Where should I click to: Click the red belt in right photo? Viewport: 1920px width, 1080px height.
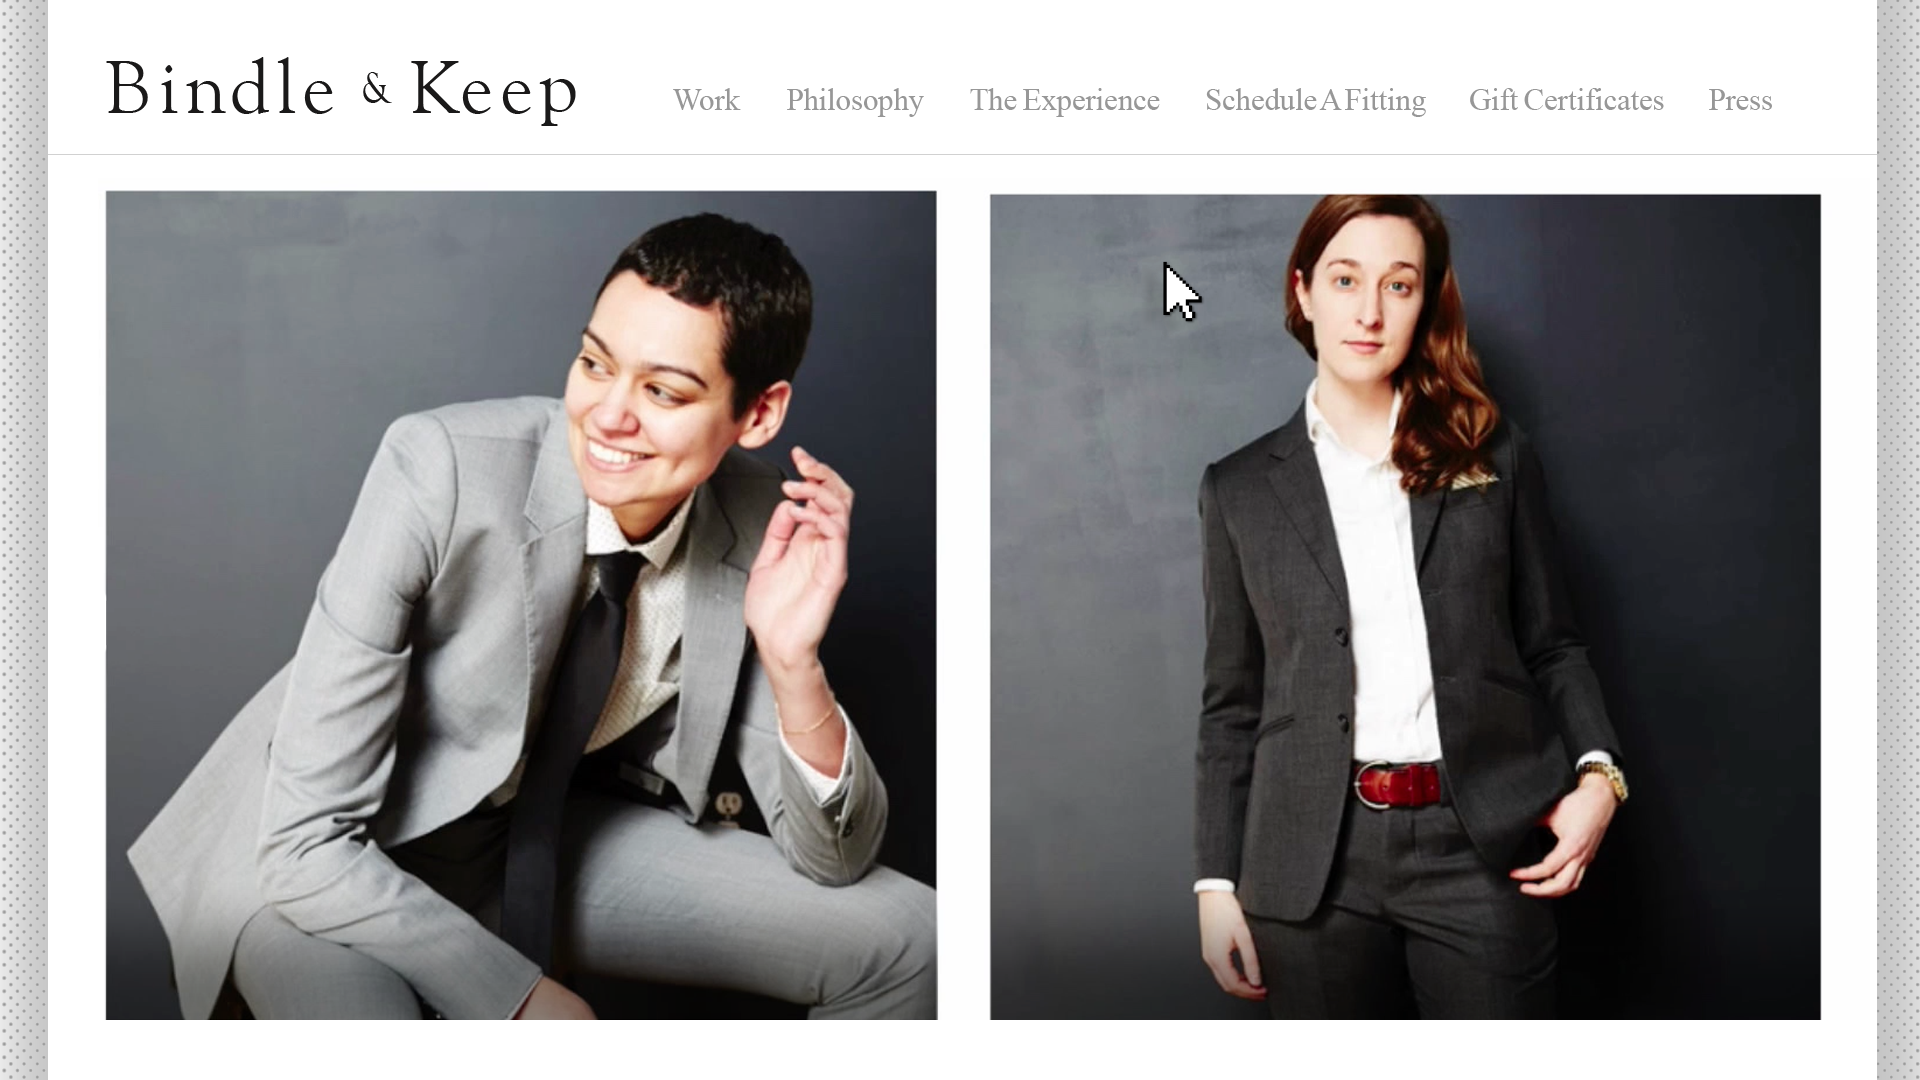pyautogui.click(x=1397, y=784)
